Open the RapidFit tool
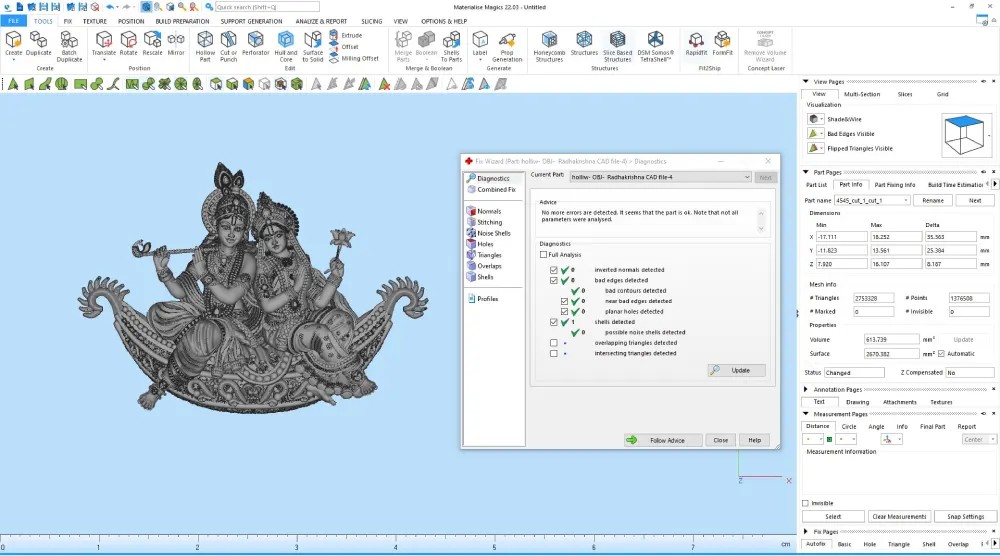 pos(696,45)
